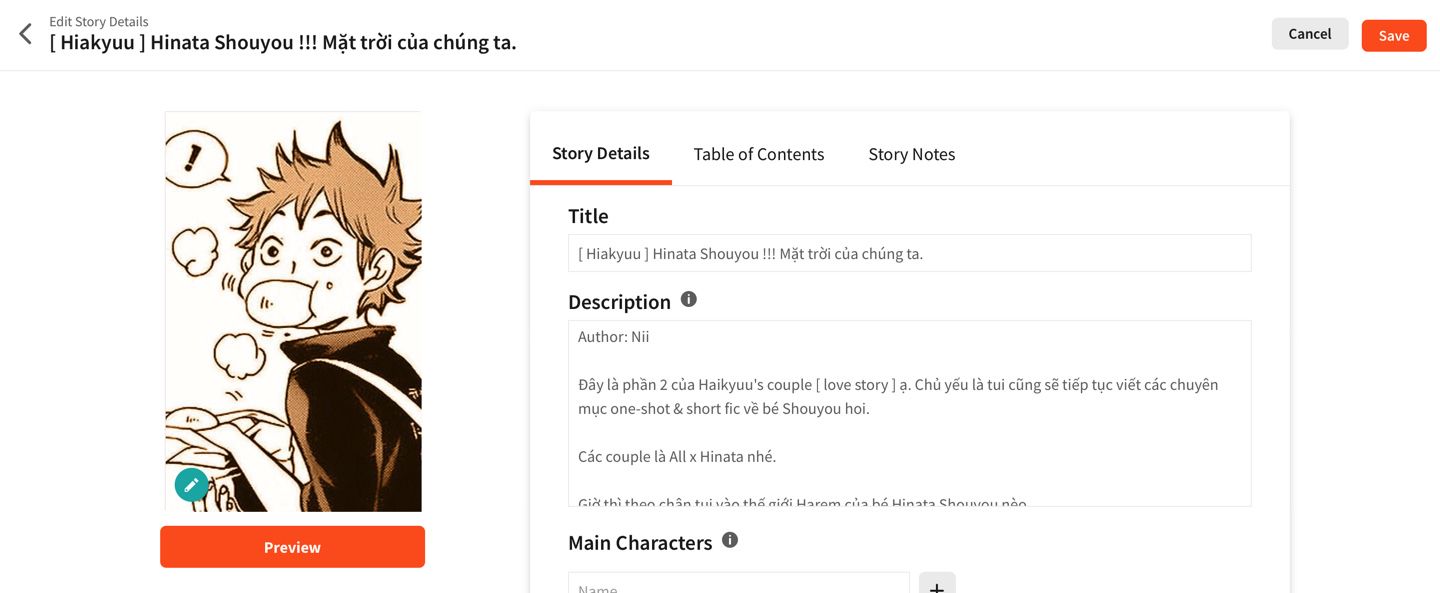Open the Table of Contents tab
This screenshot has width=1440, height=593.
coord(759,154)
